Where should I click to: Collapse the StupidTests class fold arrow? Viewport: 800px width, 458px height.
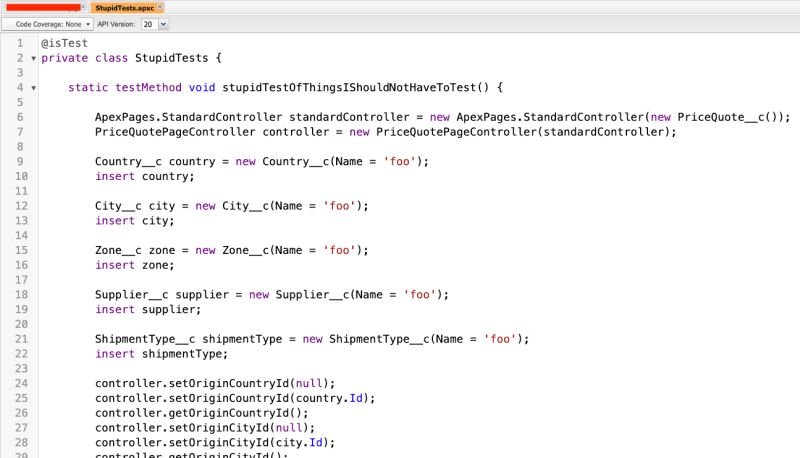click(x=34, y=59)
